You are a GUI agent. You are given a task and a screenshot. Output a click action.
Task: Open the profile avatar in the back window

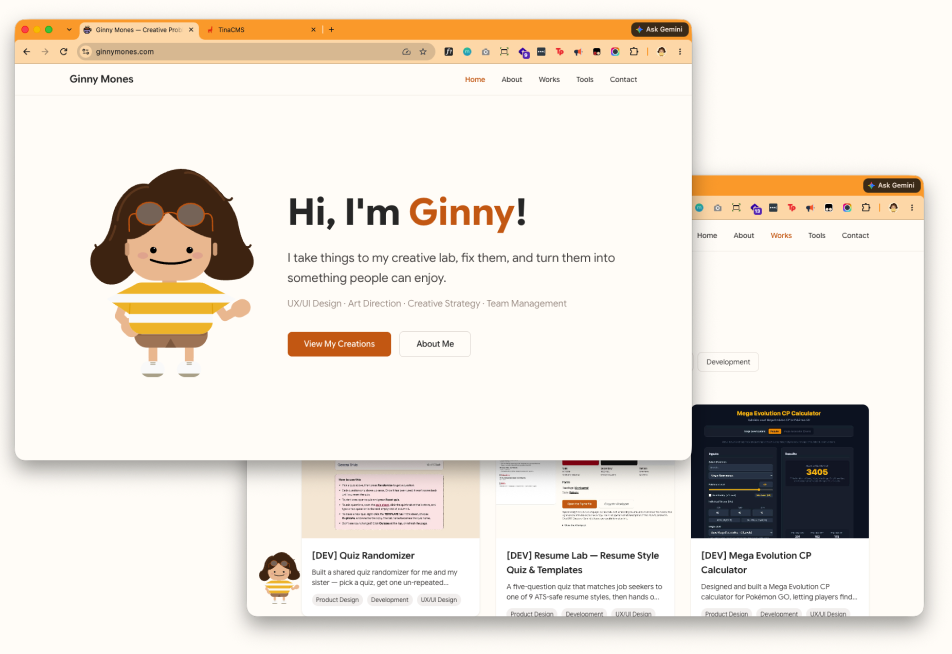click(893, 208)
